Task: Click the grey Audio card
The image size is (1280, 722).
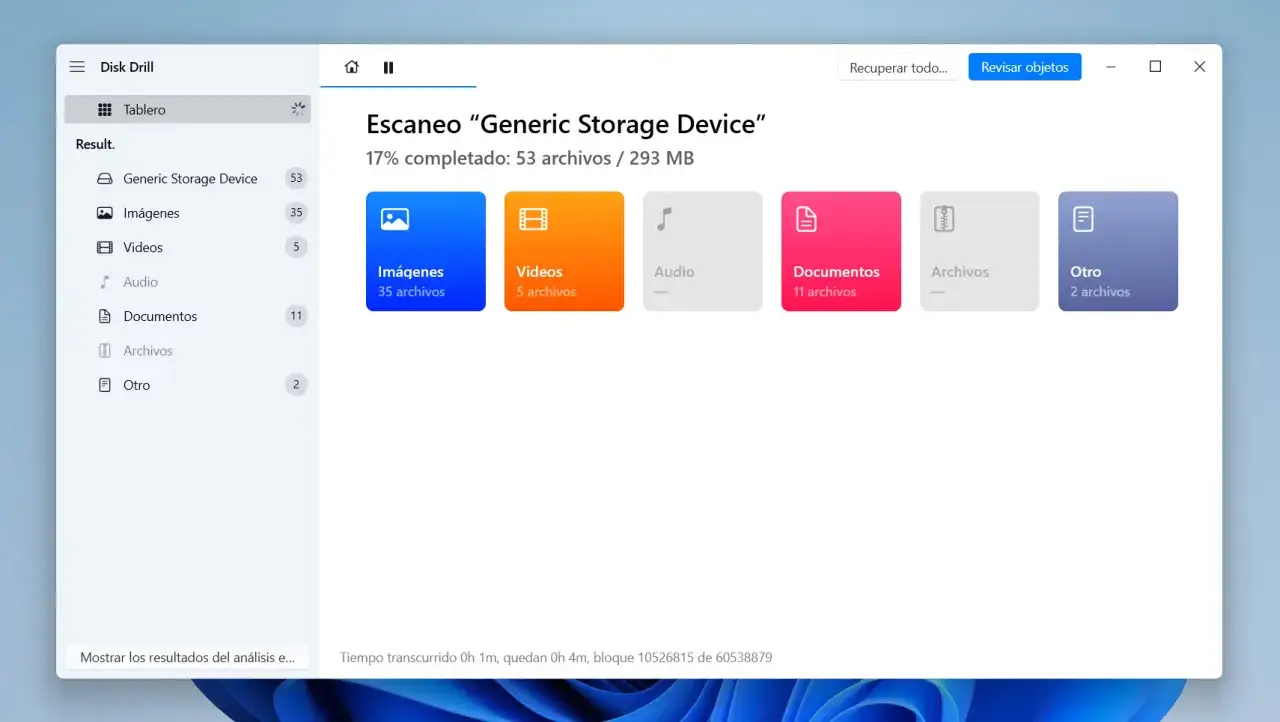Action: [x=703, y=251]
